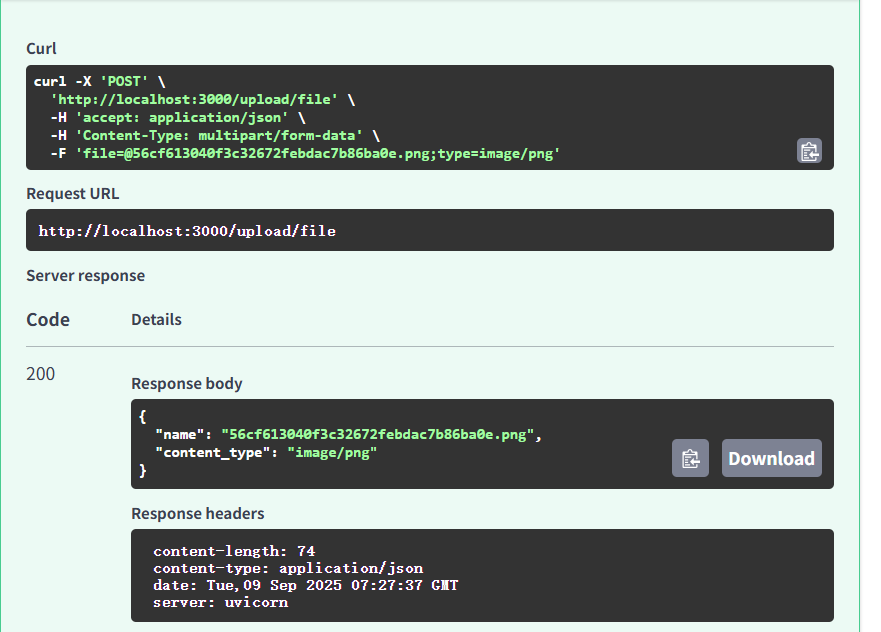The image size is (881, 632).
Task: Click the Server response heading
Action: point(85,275)
